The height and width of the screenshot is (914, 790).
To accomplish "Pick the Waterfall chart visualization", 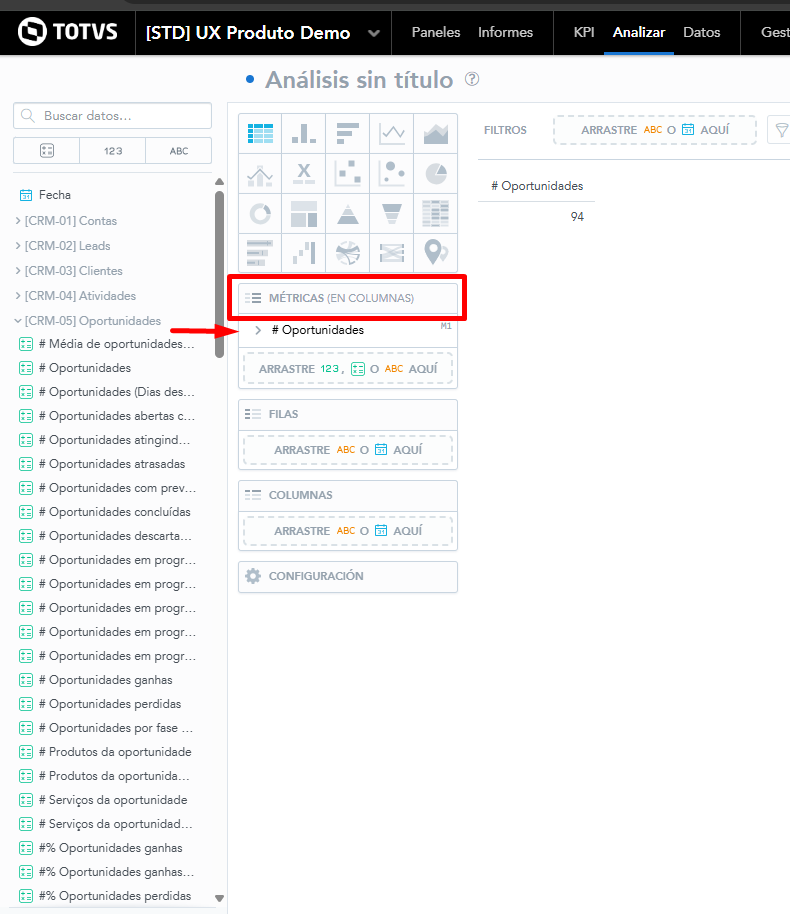I will tap(304, 253).
